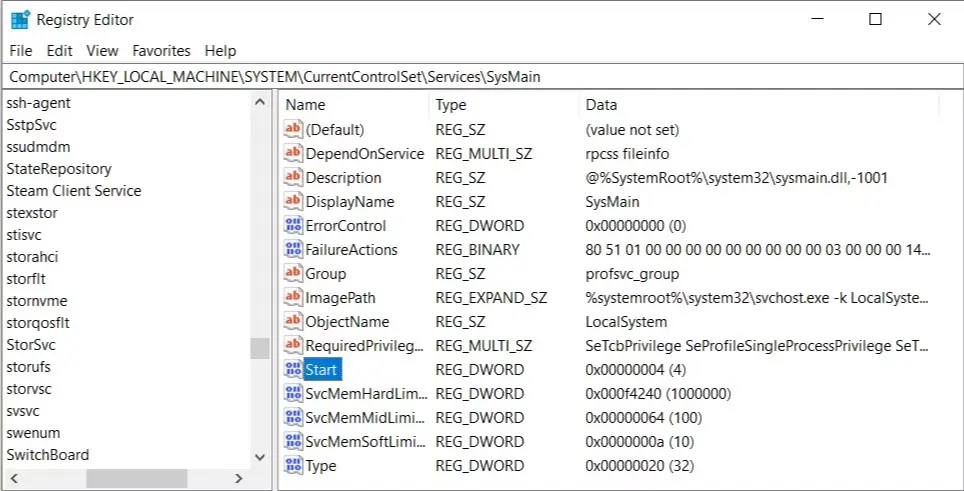Click the tree pane scroll down arrow
Image resolution: width=964 pixels, height=491 pixels.
click(260, 457)
